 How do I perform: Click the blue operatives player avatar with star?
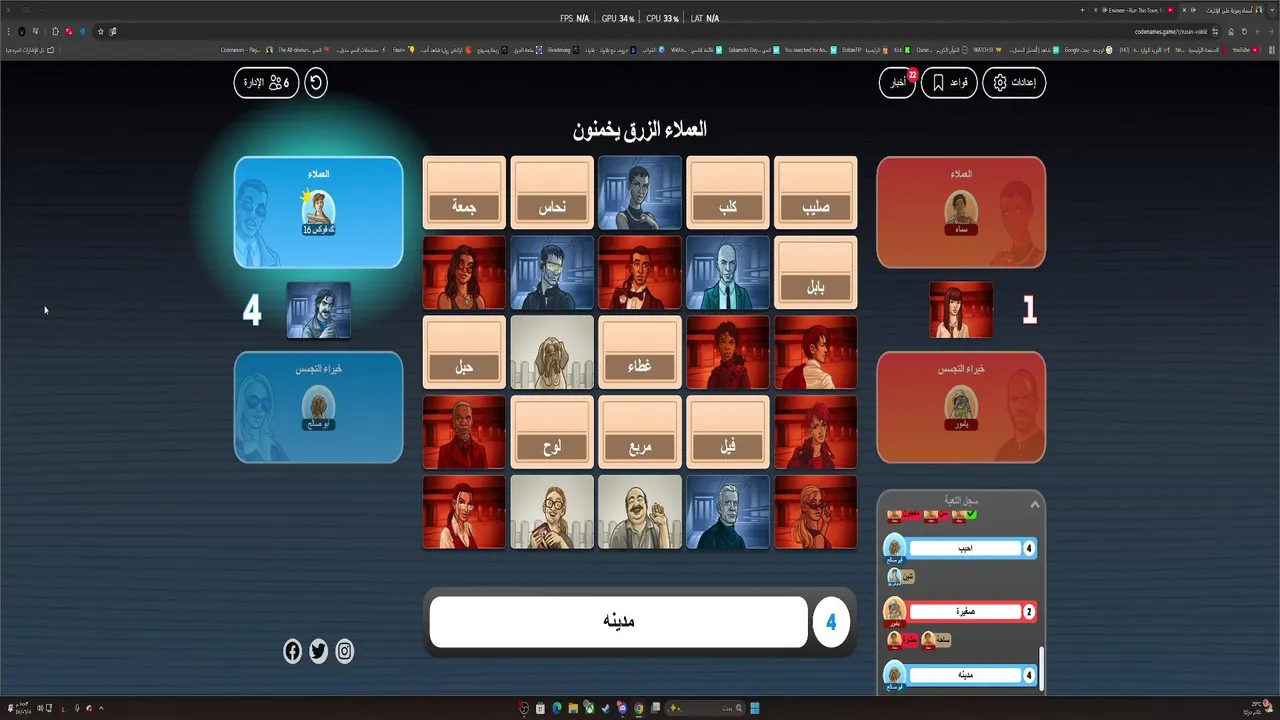click(318, 210)
